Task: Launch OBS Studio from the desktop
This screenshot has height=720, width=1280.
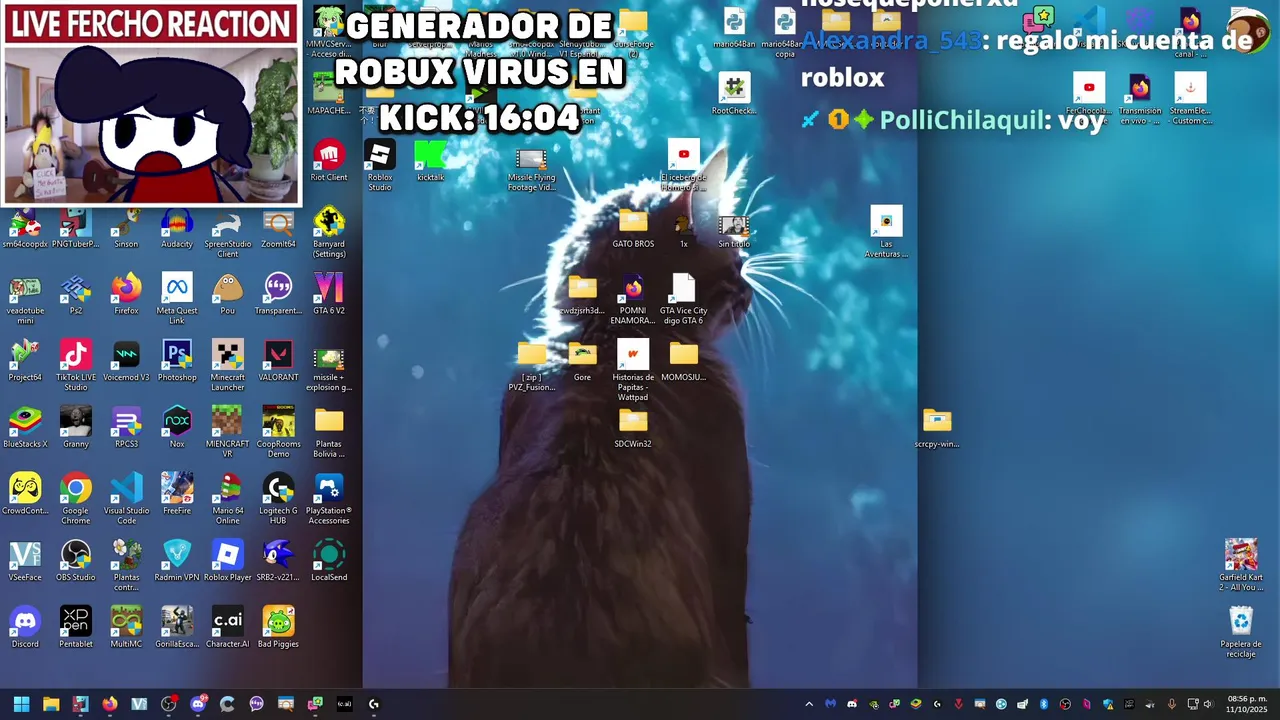Action: [x=75, y=562]
